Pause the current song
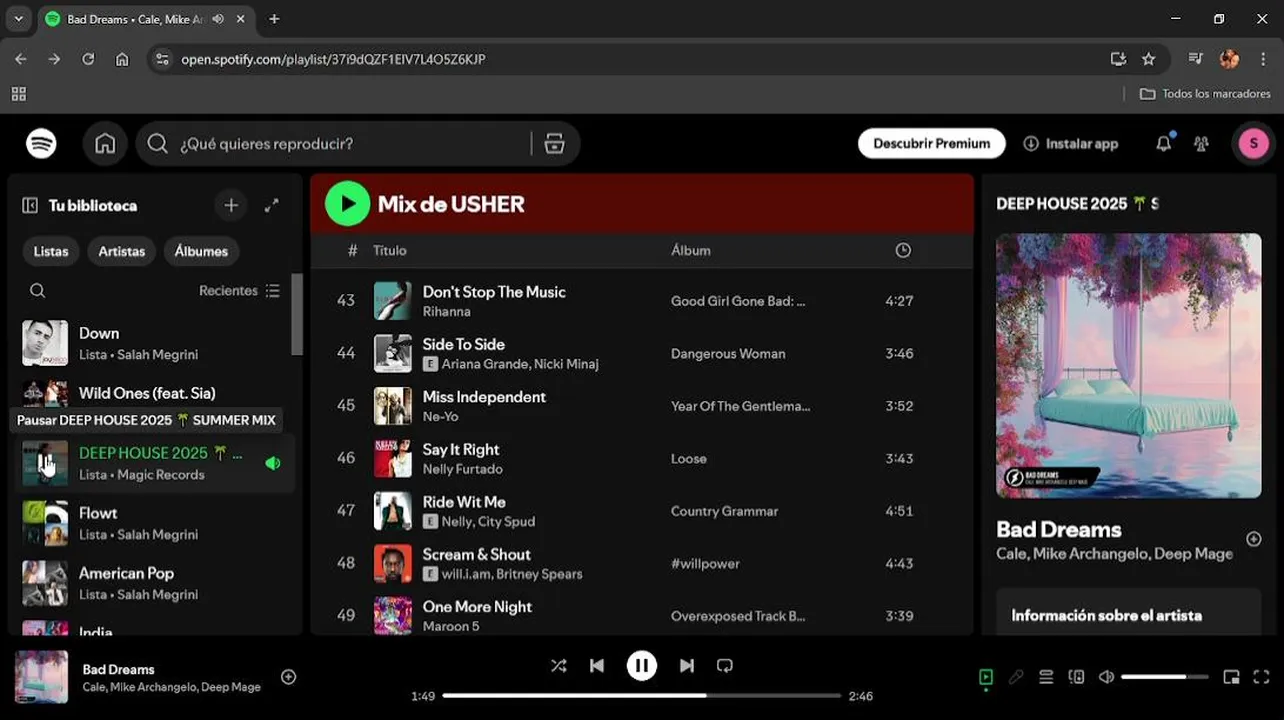The width and height of the screenshot is (1284, 720). (x=642, y=666)
